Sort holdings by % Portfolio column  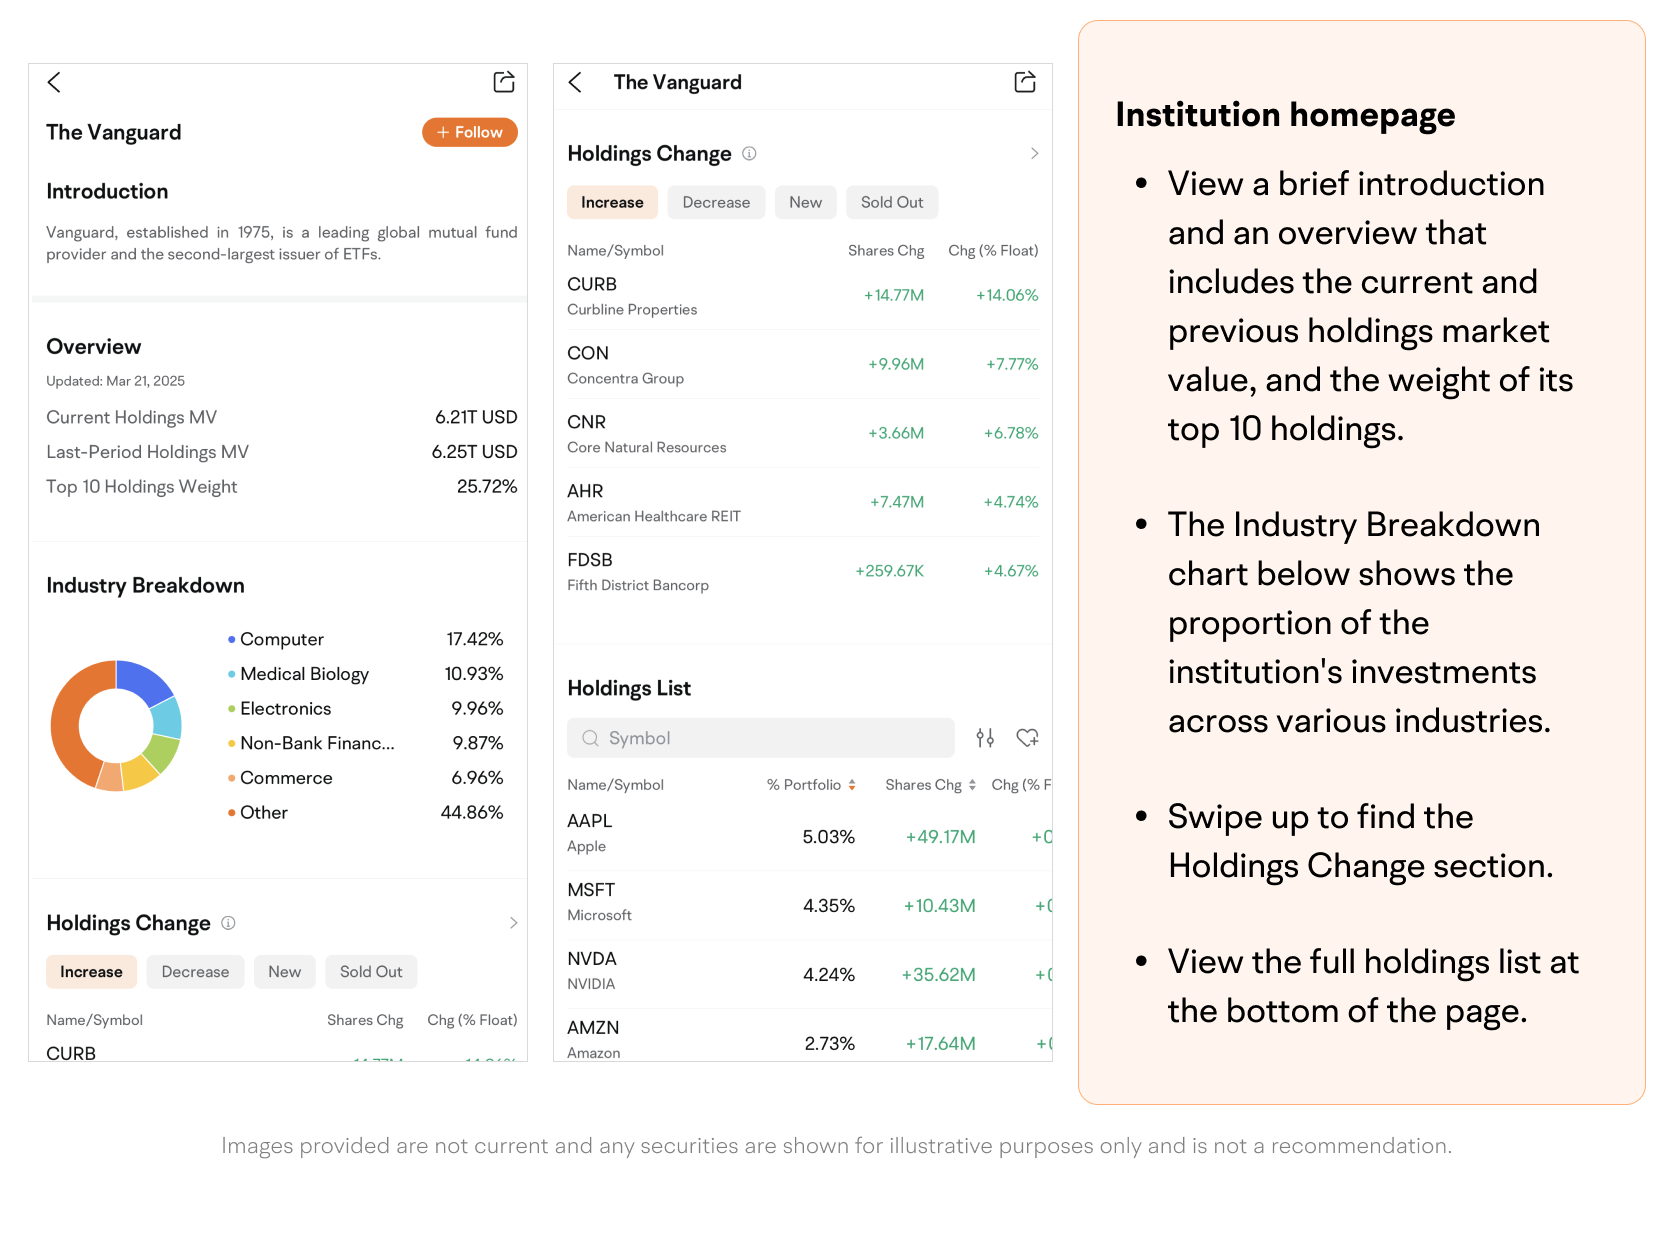coord(811,785)
